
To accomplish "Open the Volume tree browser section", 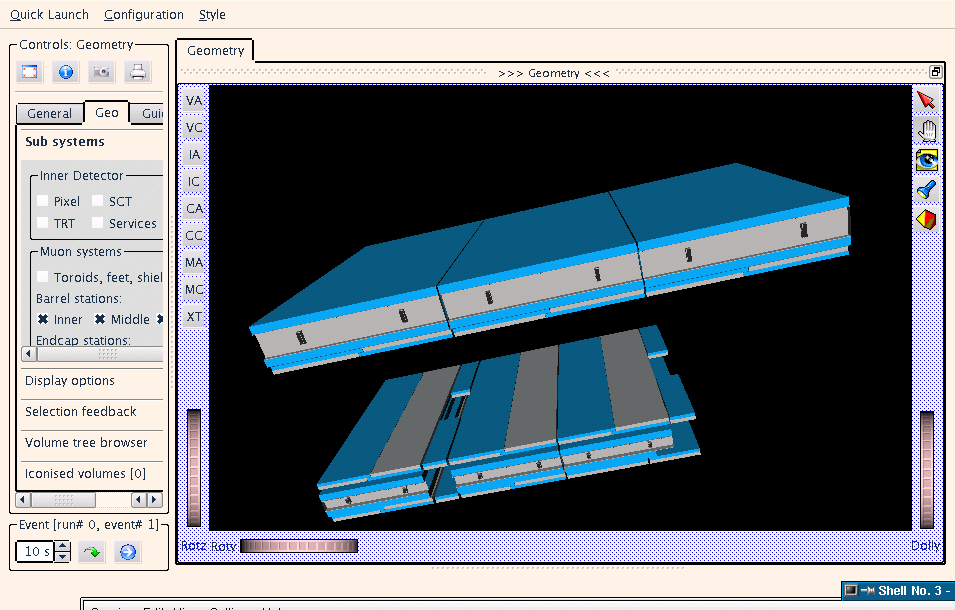I will click(86, 443).
